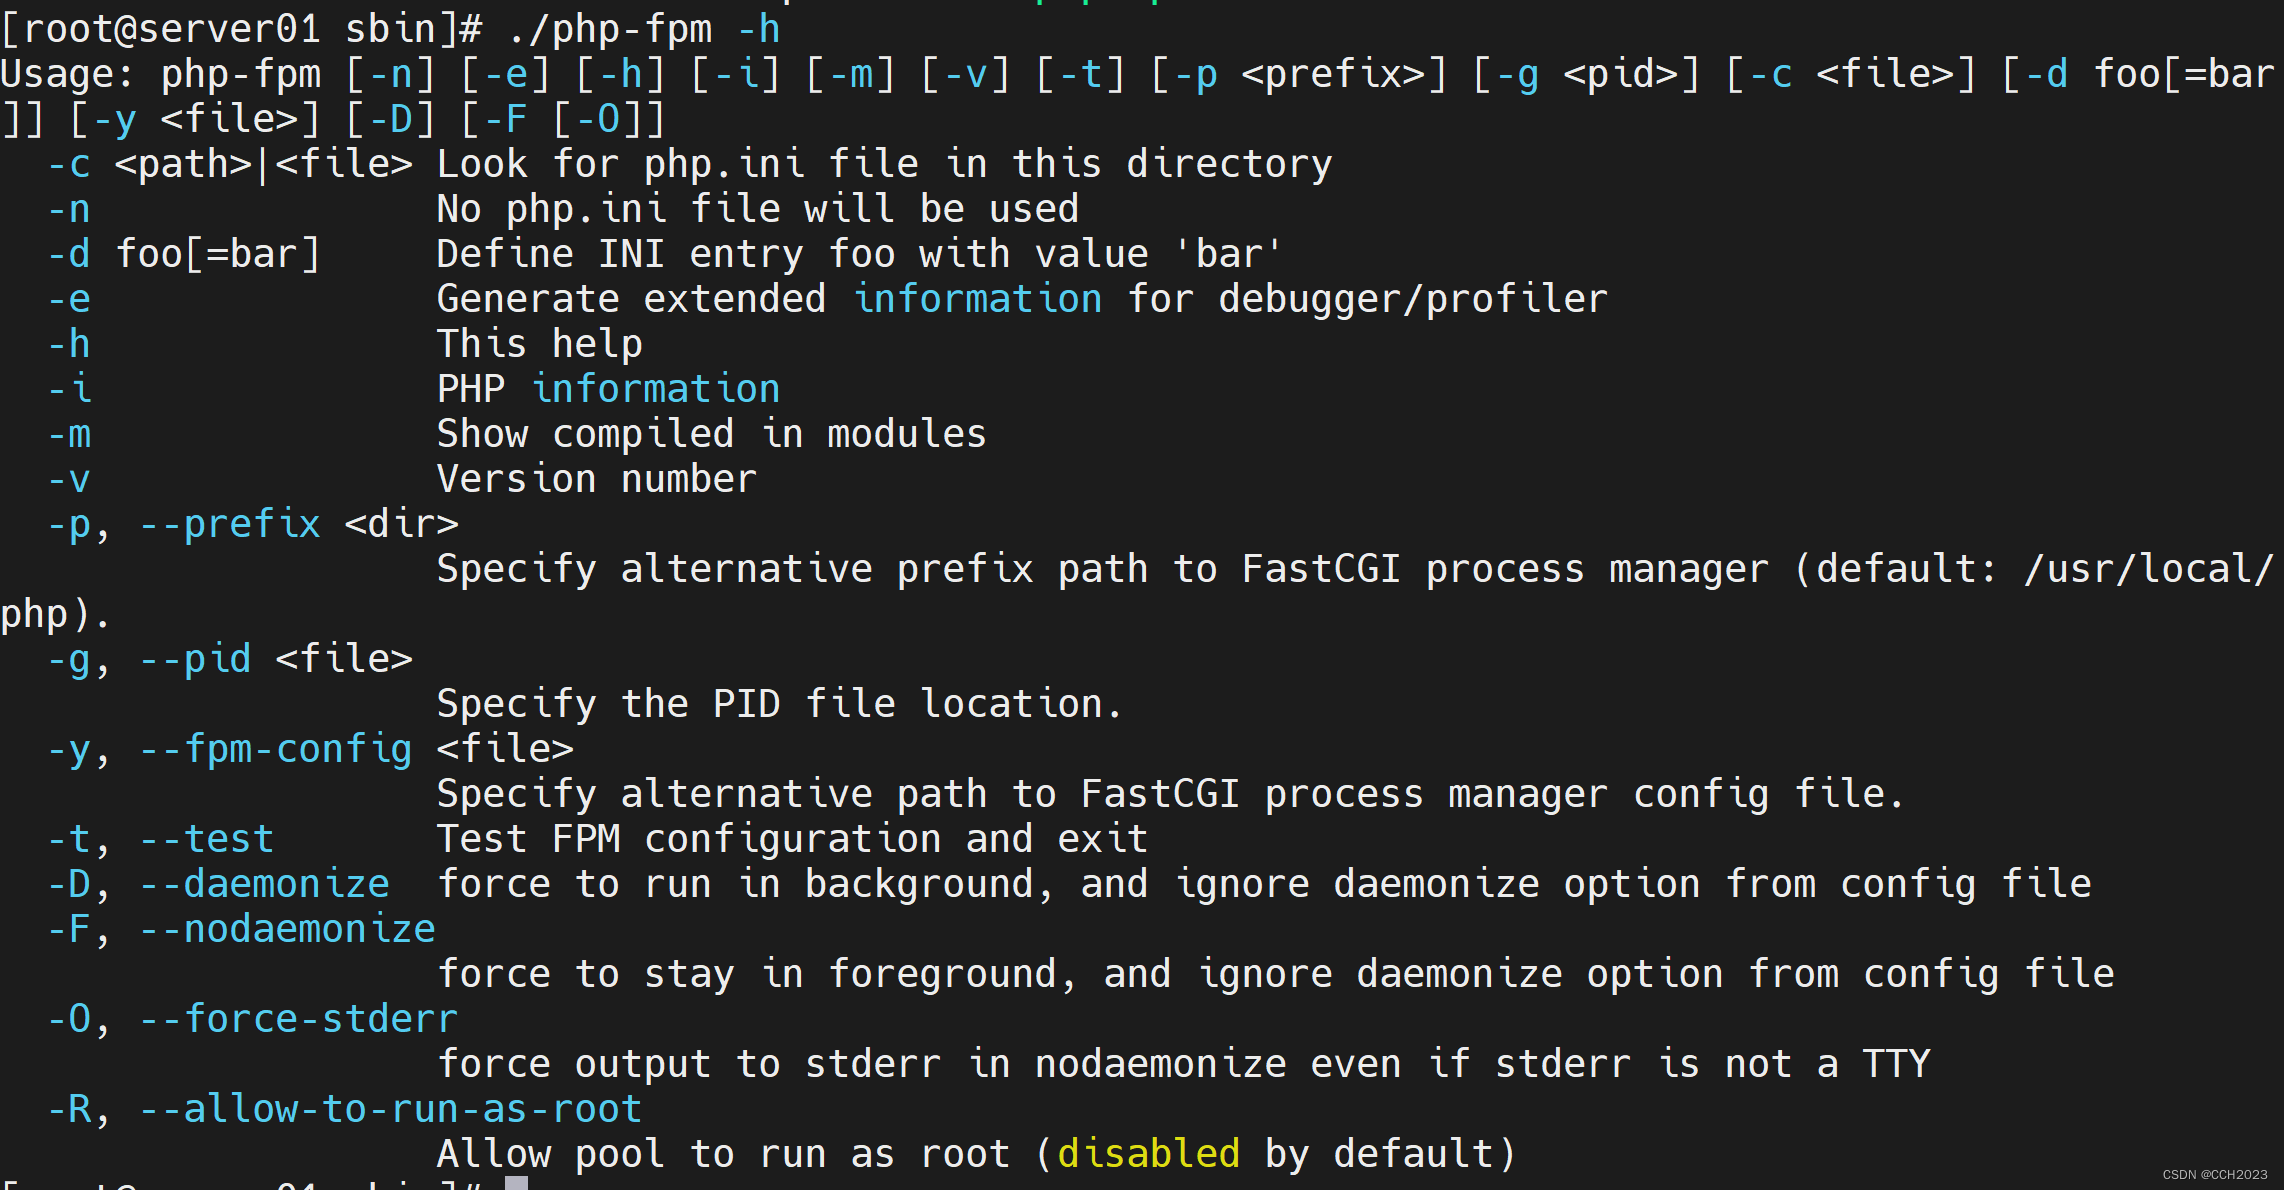Click the '--daemonize' option name
The height and width of the screenshot is (1190, 2284).
264,884
